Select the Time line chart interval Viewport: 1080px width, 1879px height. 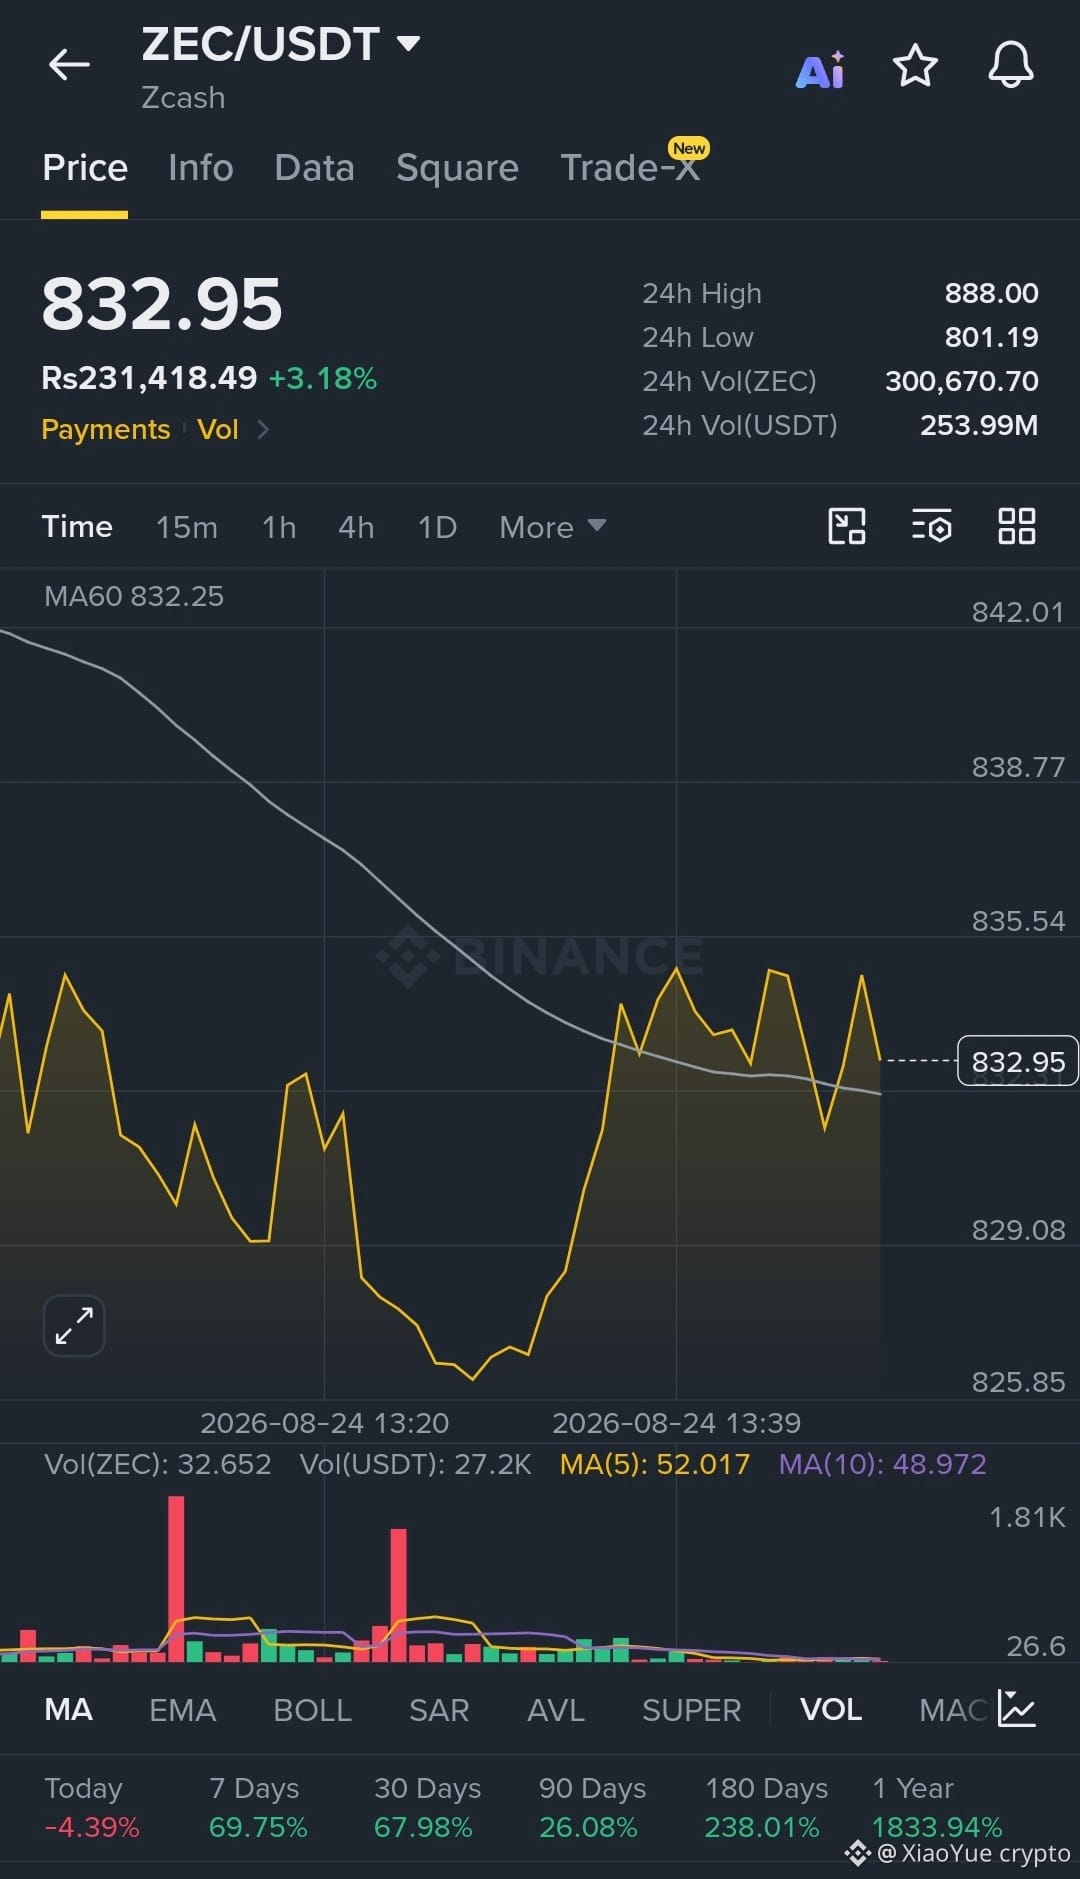[77, 527]
